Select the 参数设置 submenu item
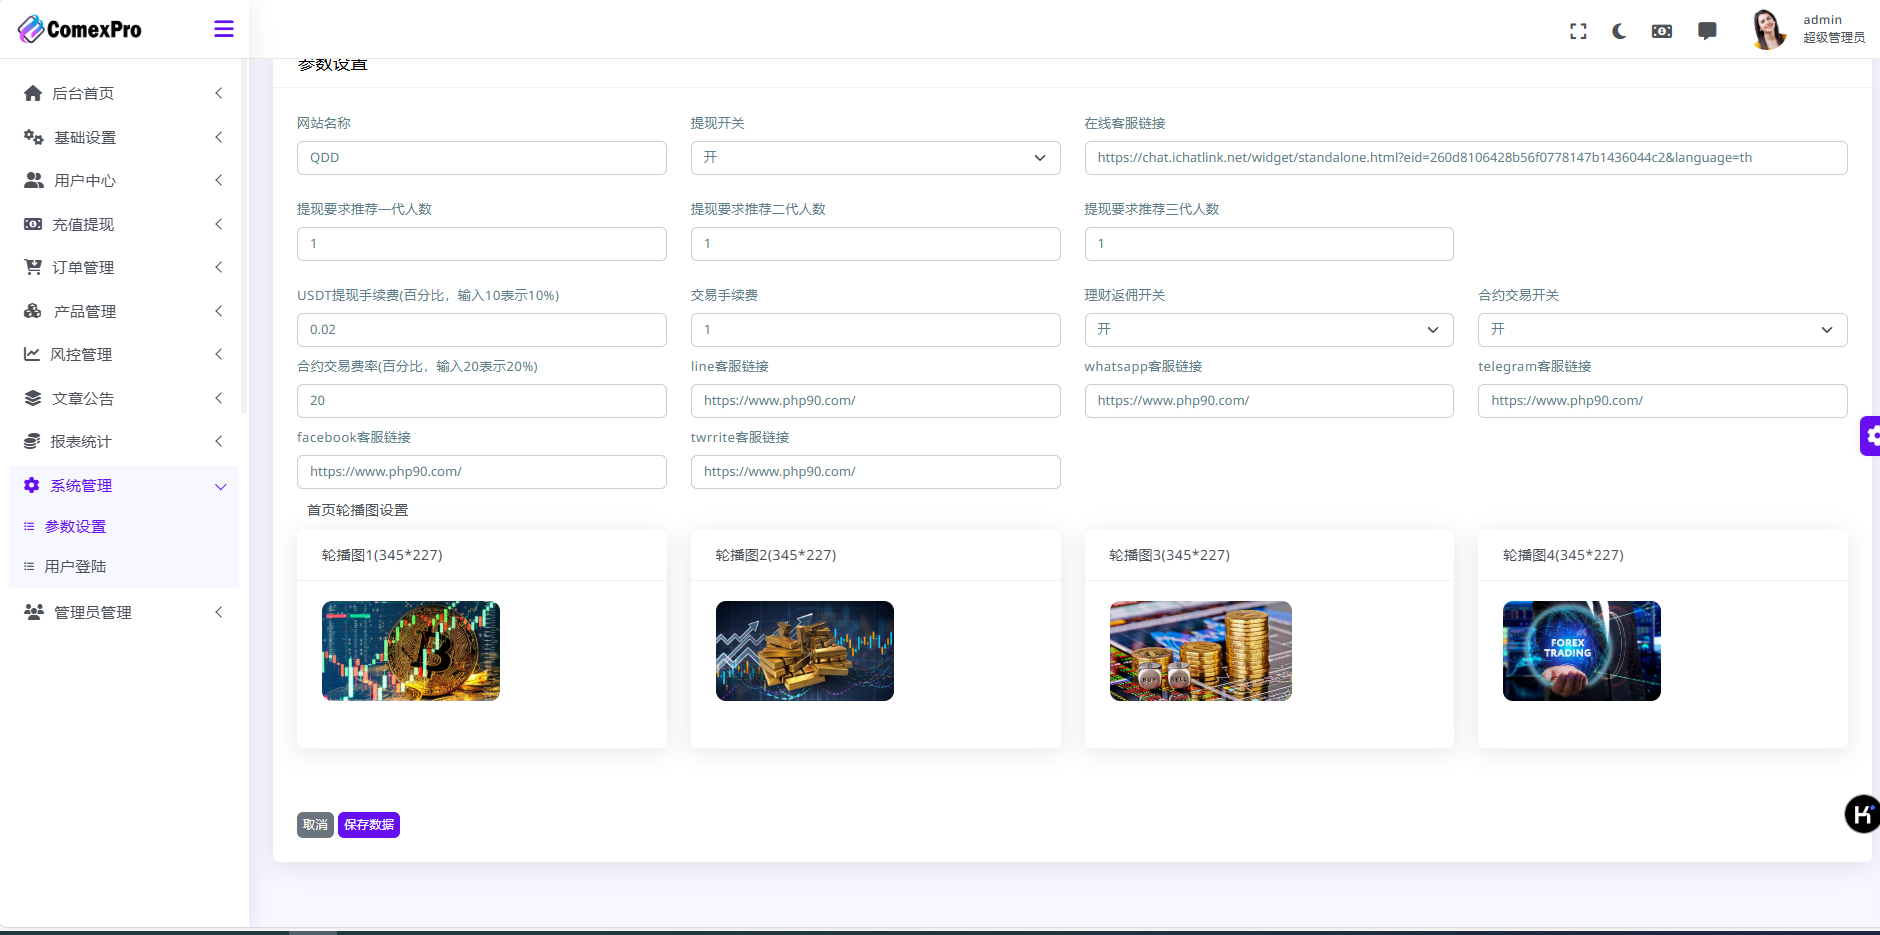The image size is (1880, 935). pos(75,527)
